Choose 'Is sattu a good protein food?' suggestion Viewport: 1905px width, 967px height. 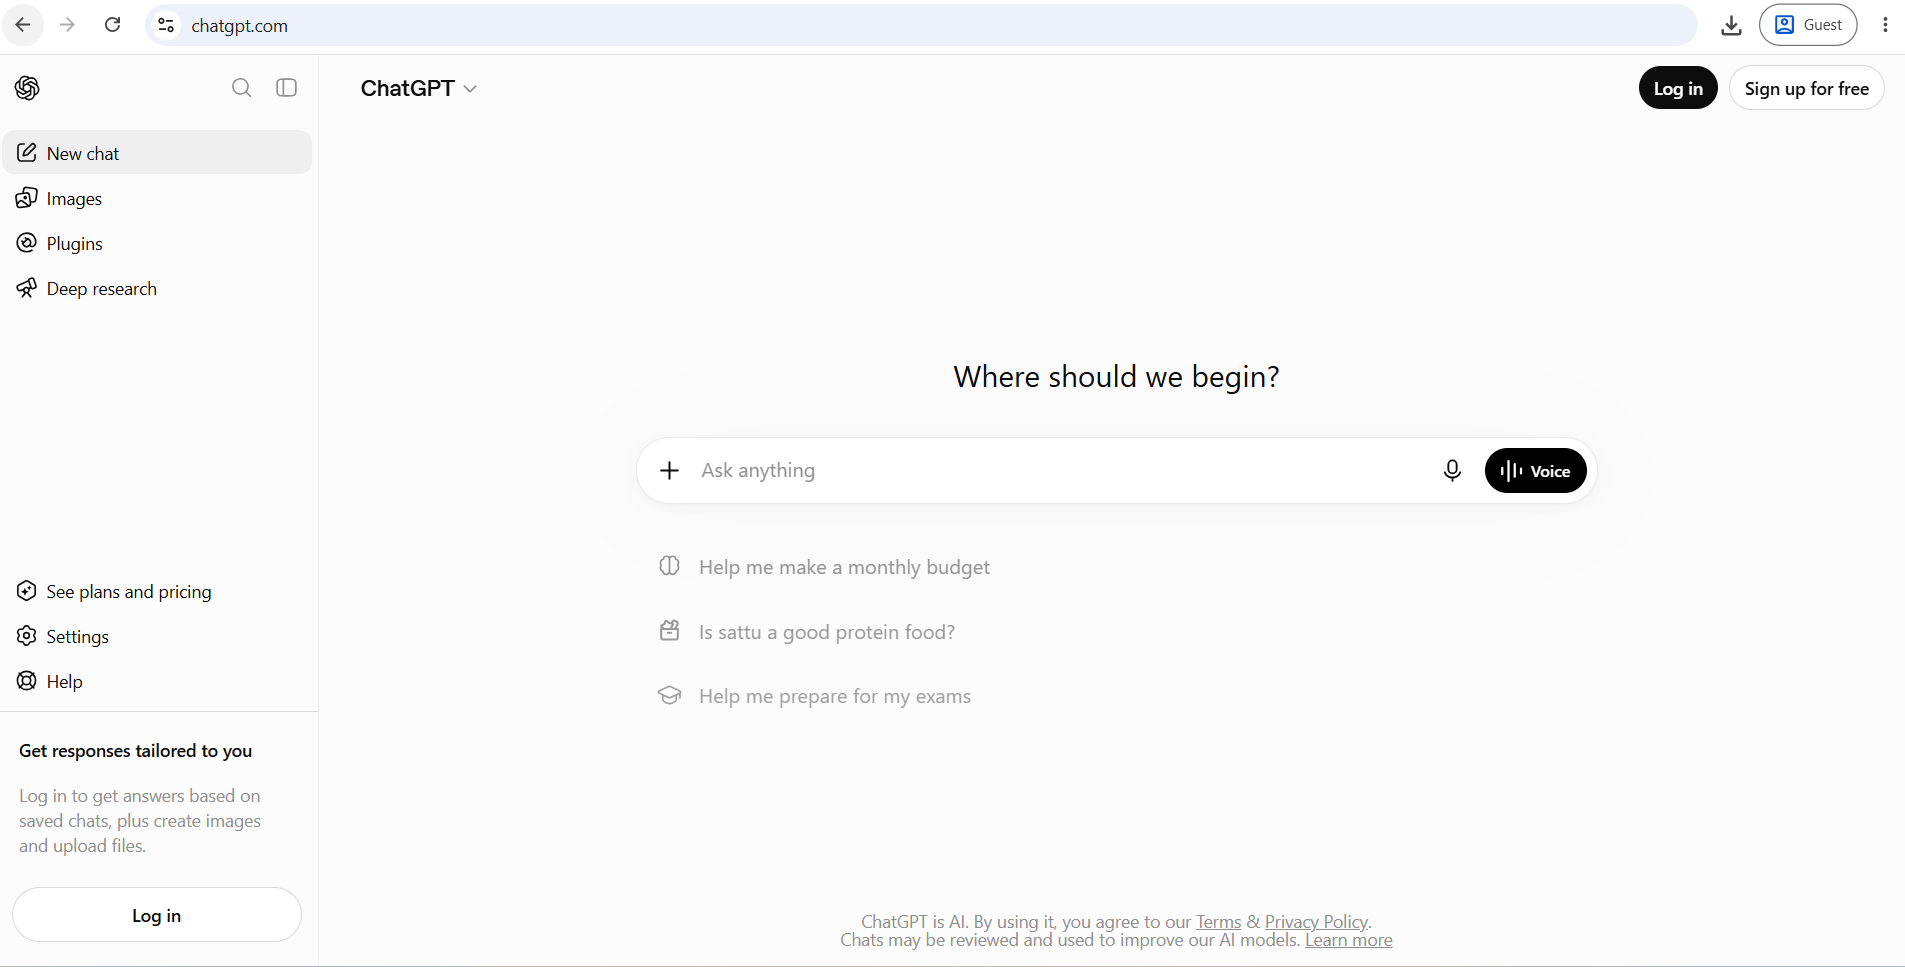[806, 632]
